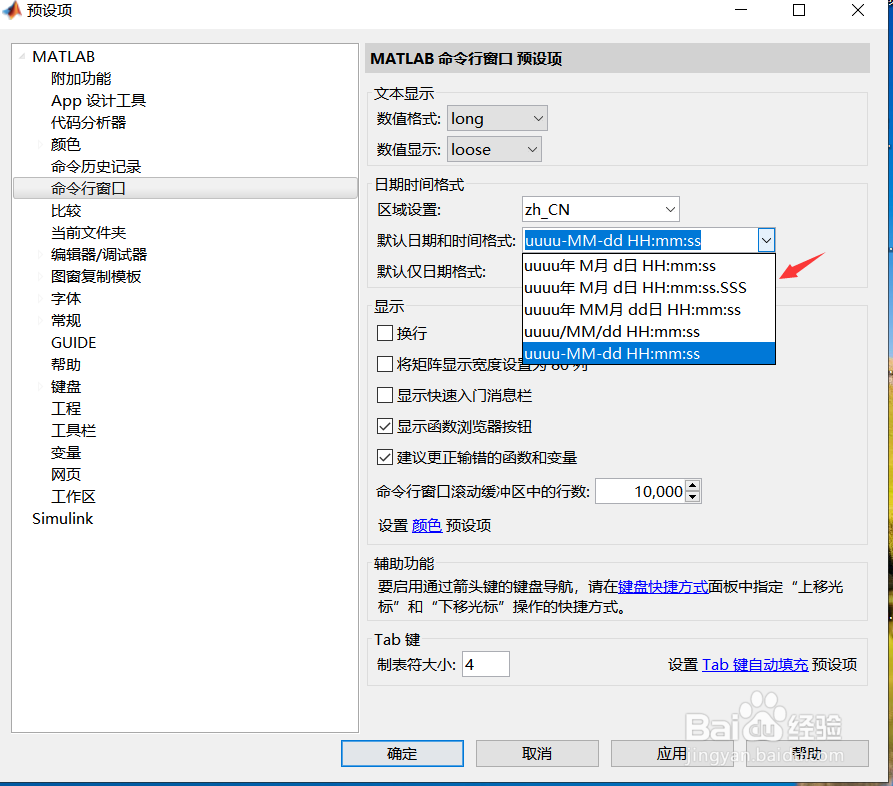Click the default datetime format text field

coord(641,240)
